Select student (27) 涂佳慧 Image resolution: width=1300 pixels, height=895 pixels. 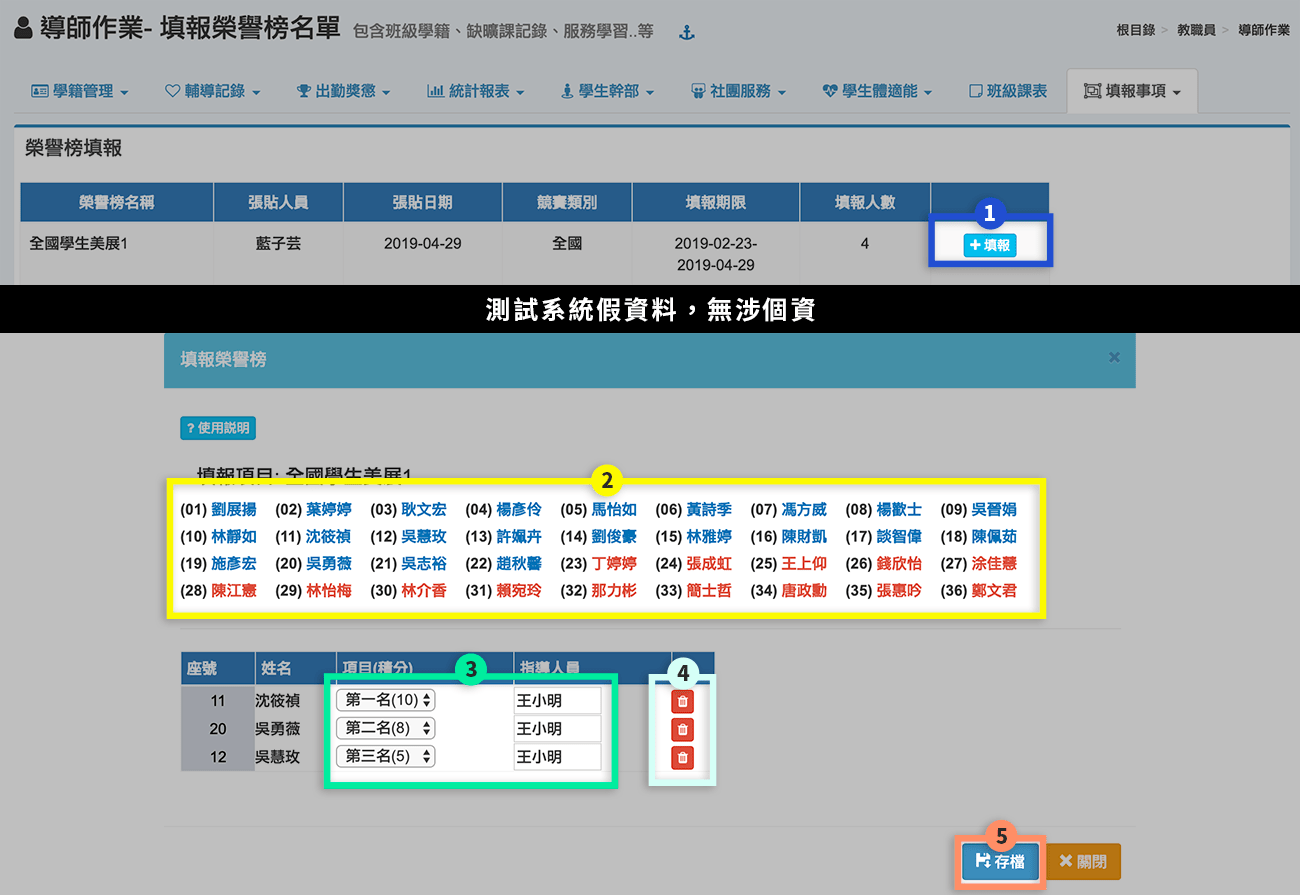[994, 563]
